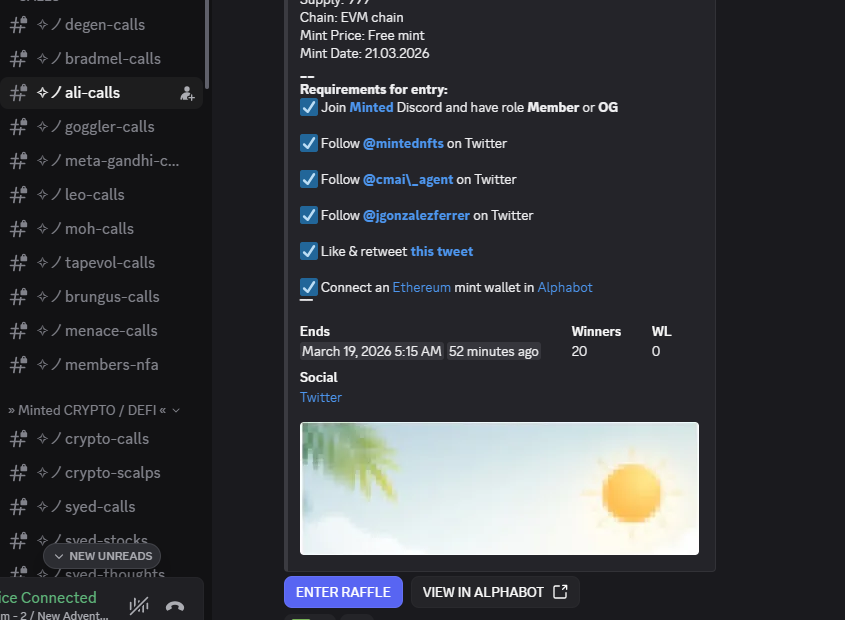Open the 'this tweet' link
Image resolution: width=845 pixels, height=620 pixels.
click(x=442, y=251)
